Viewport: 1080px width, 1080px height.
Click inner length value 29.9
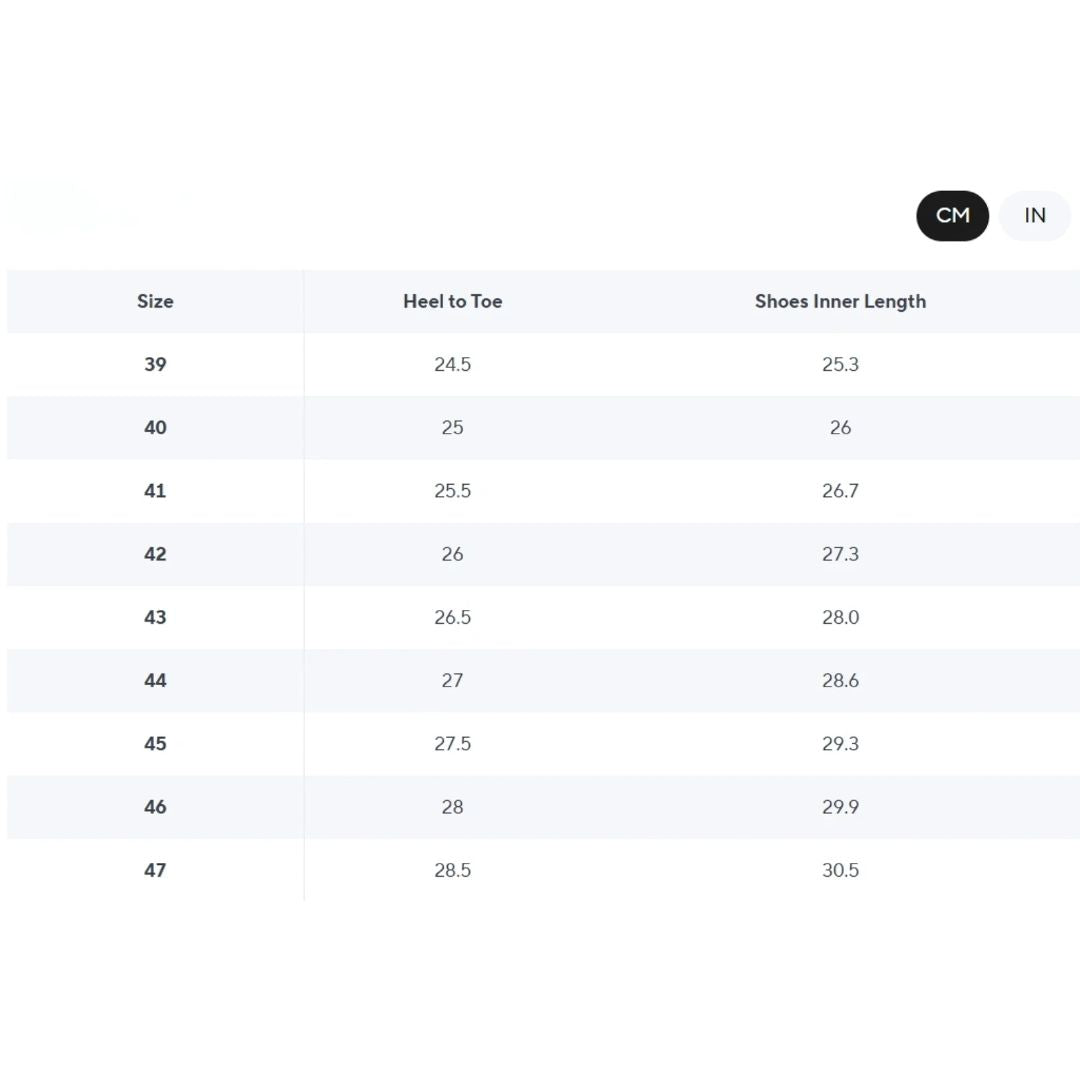click(x=840, y=807)
